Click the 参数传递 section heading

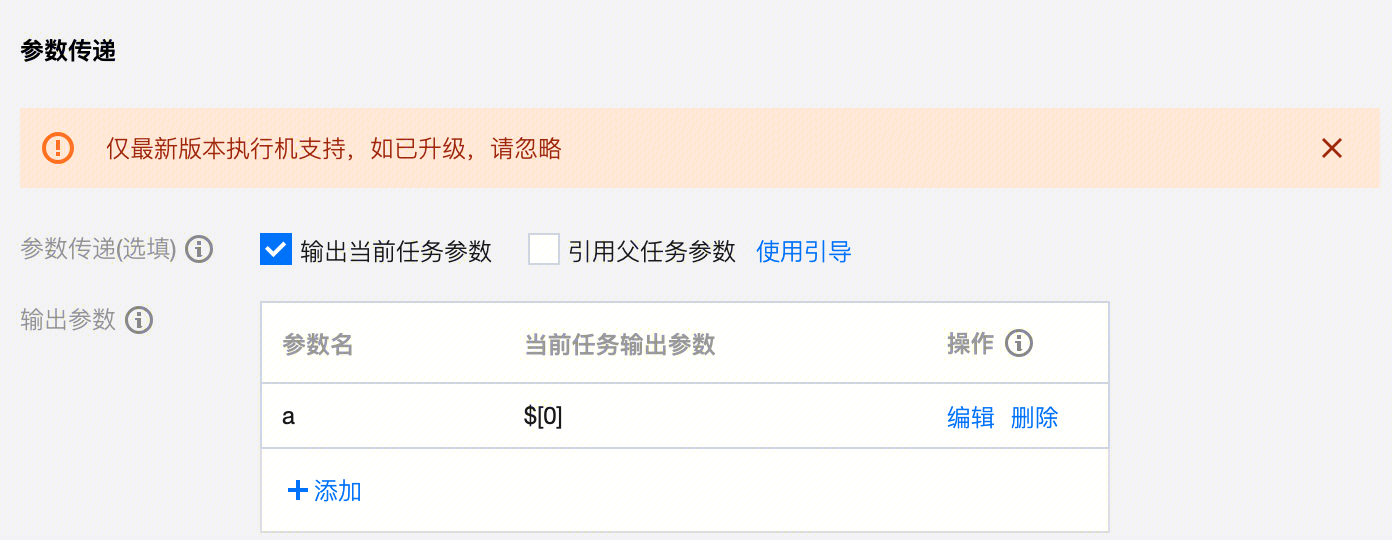click(x=68, y=50)
